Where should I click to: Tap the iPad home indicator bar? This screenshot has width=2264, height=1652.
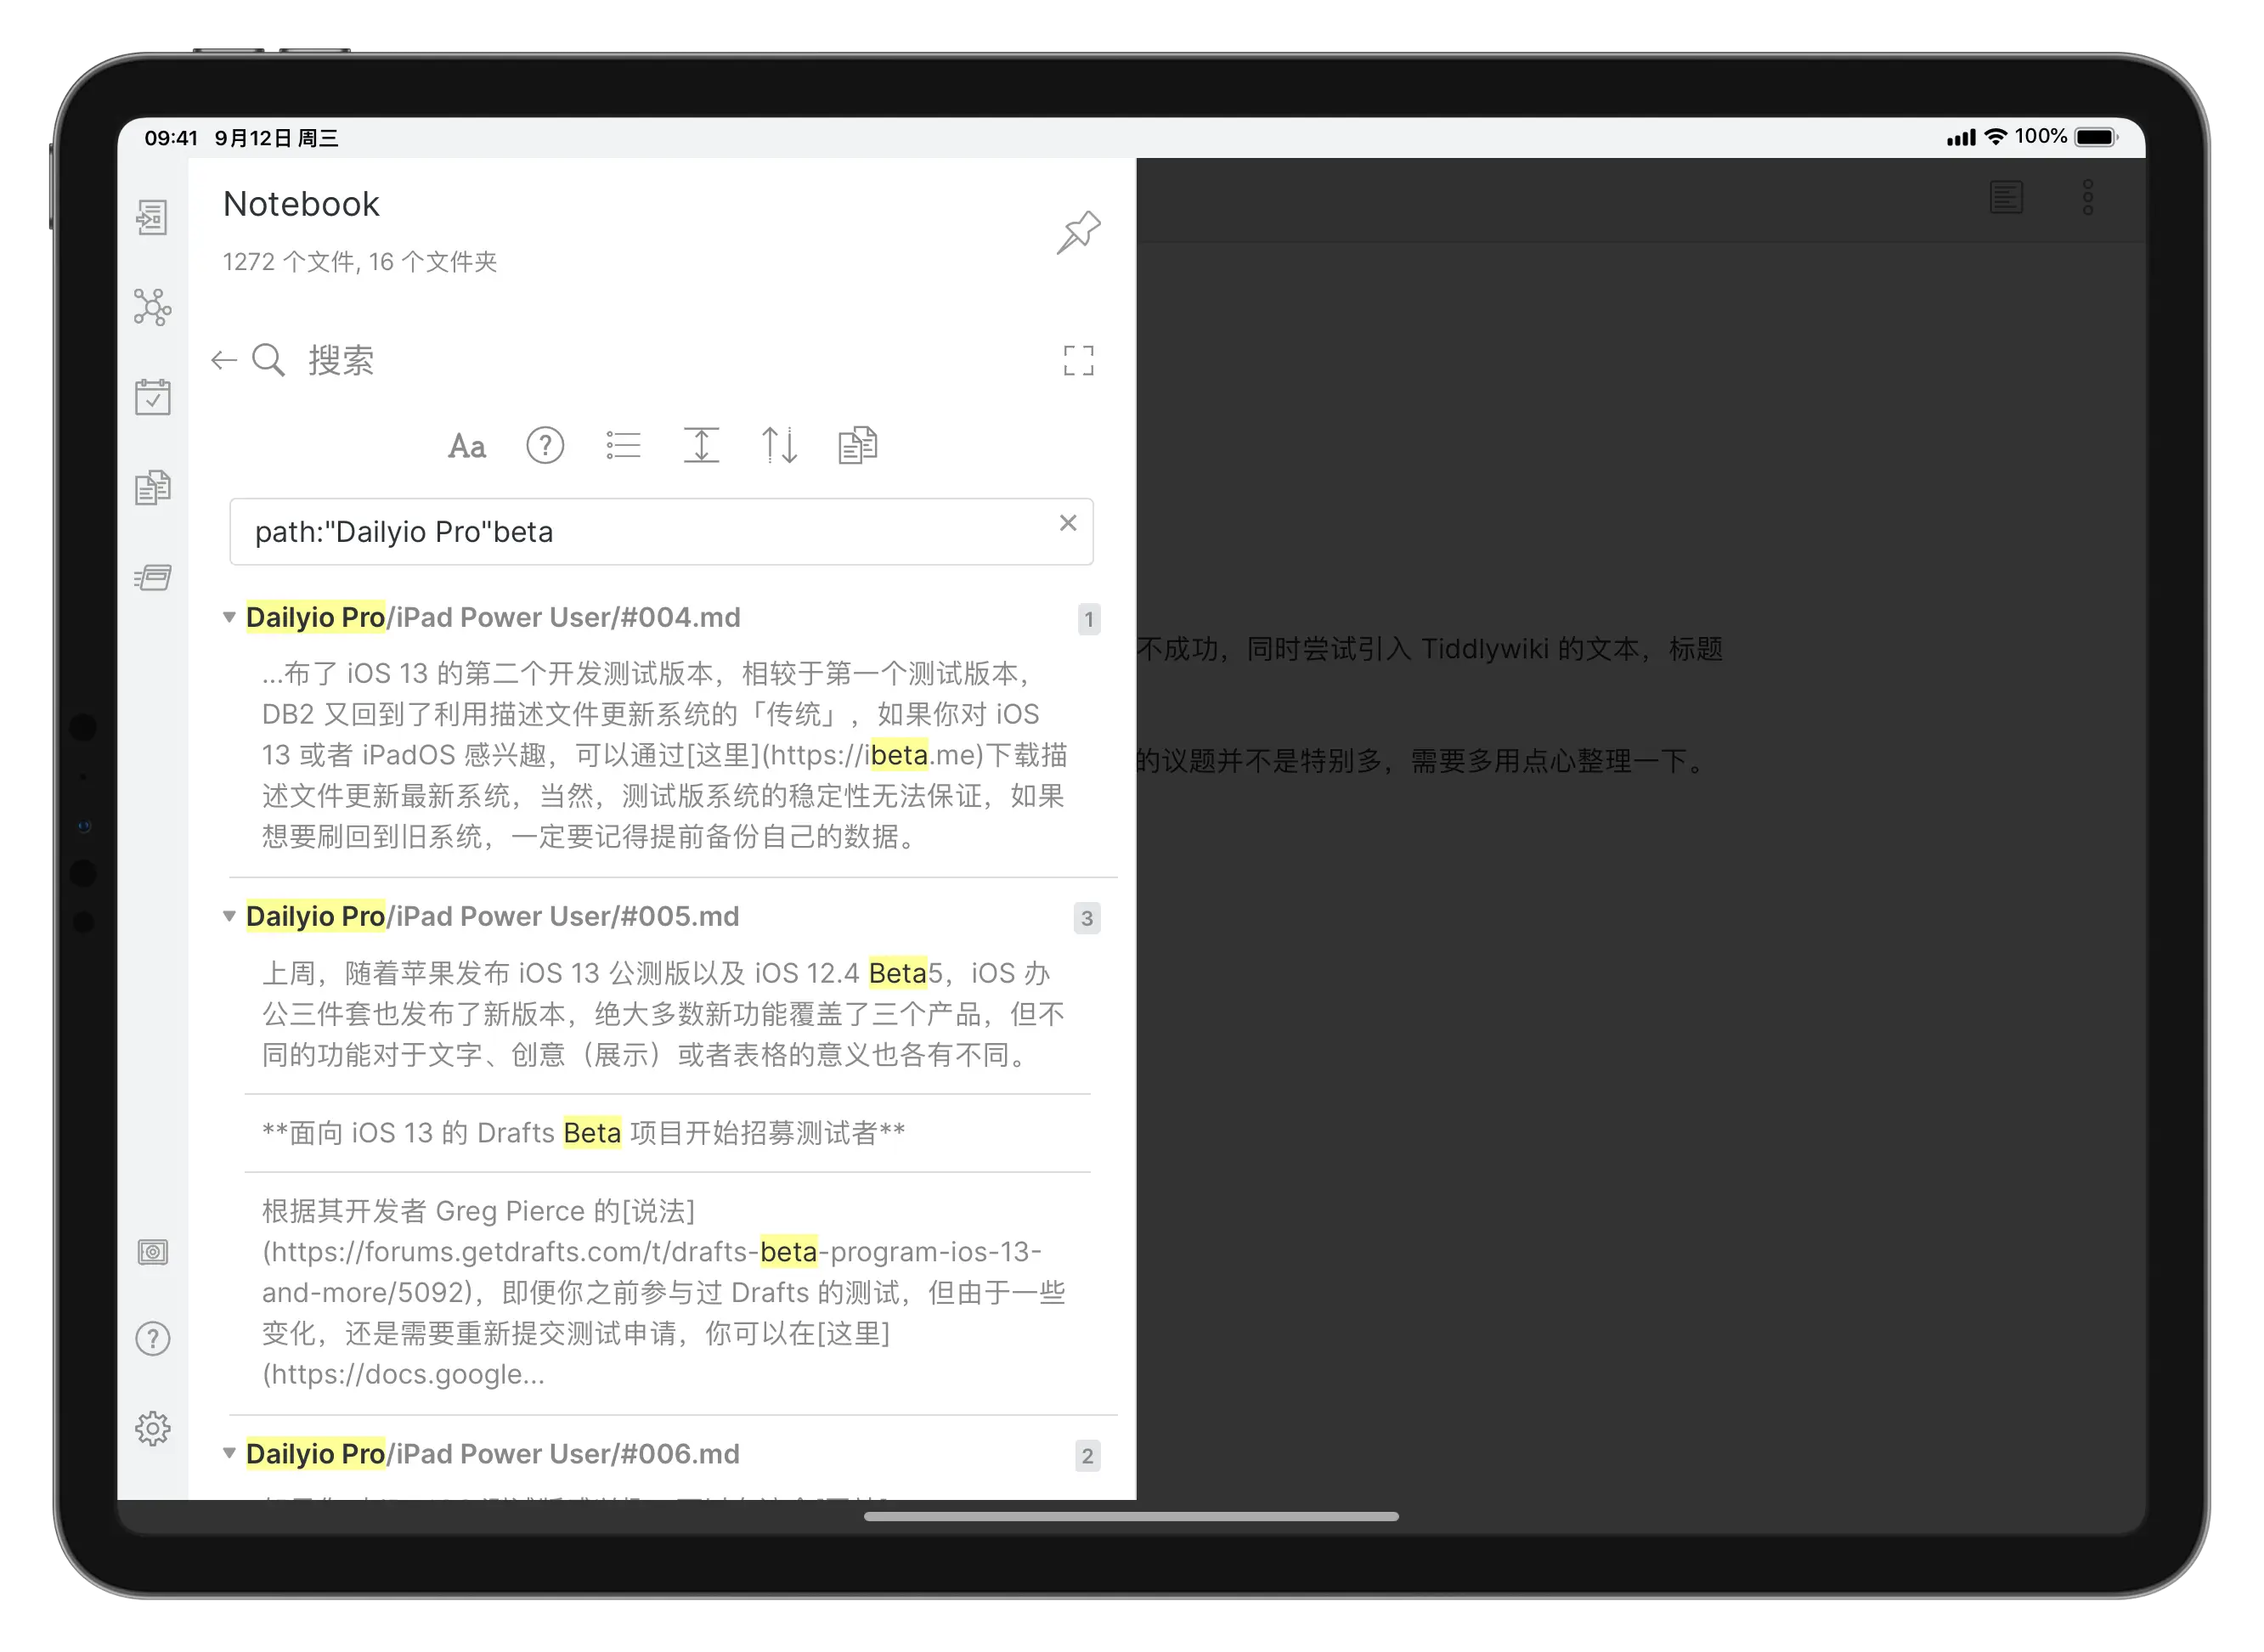click(x=1131, y=1516)
